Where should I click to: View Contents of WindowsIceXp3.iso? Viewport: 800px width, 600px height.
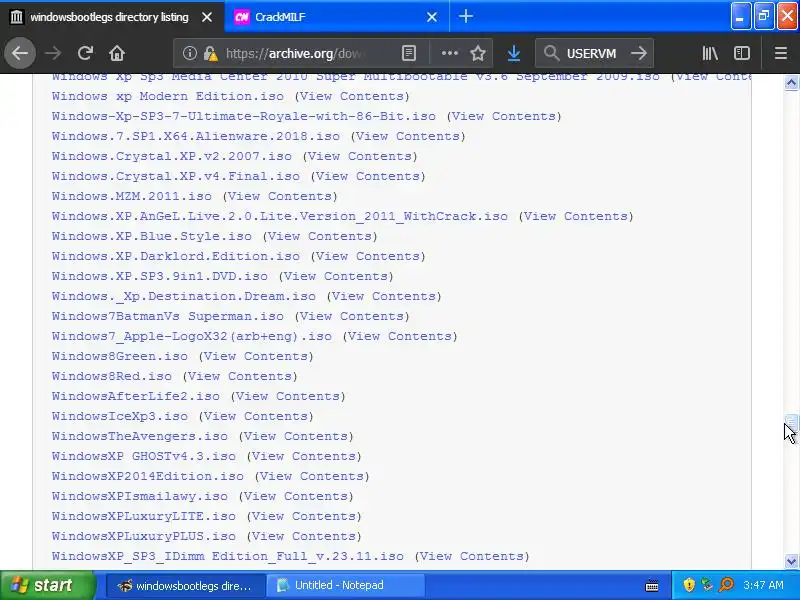point(256,416)
